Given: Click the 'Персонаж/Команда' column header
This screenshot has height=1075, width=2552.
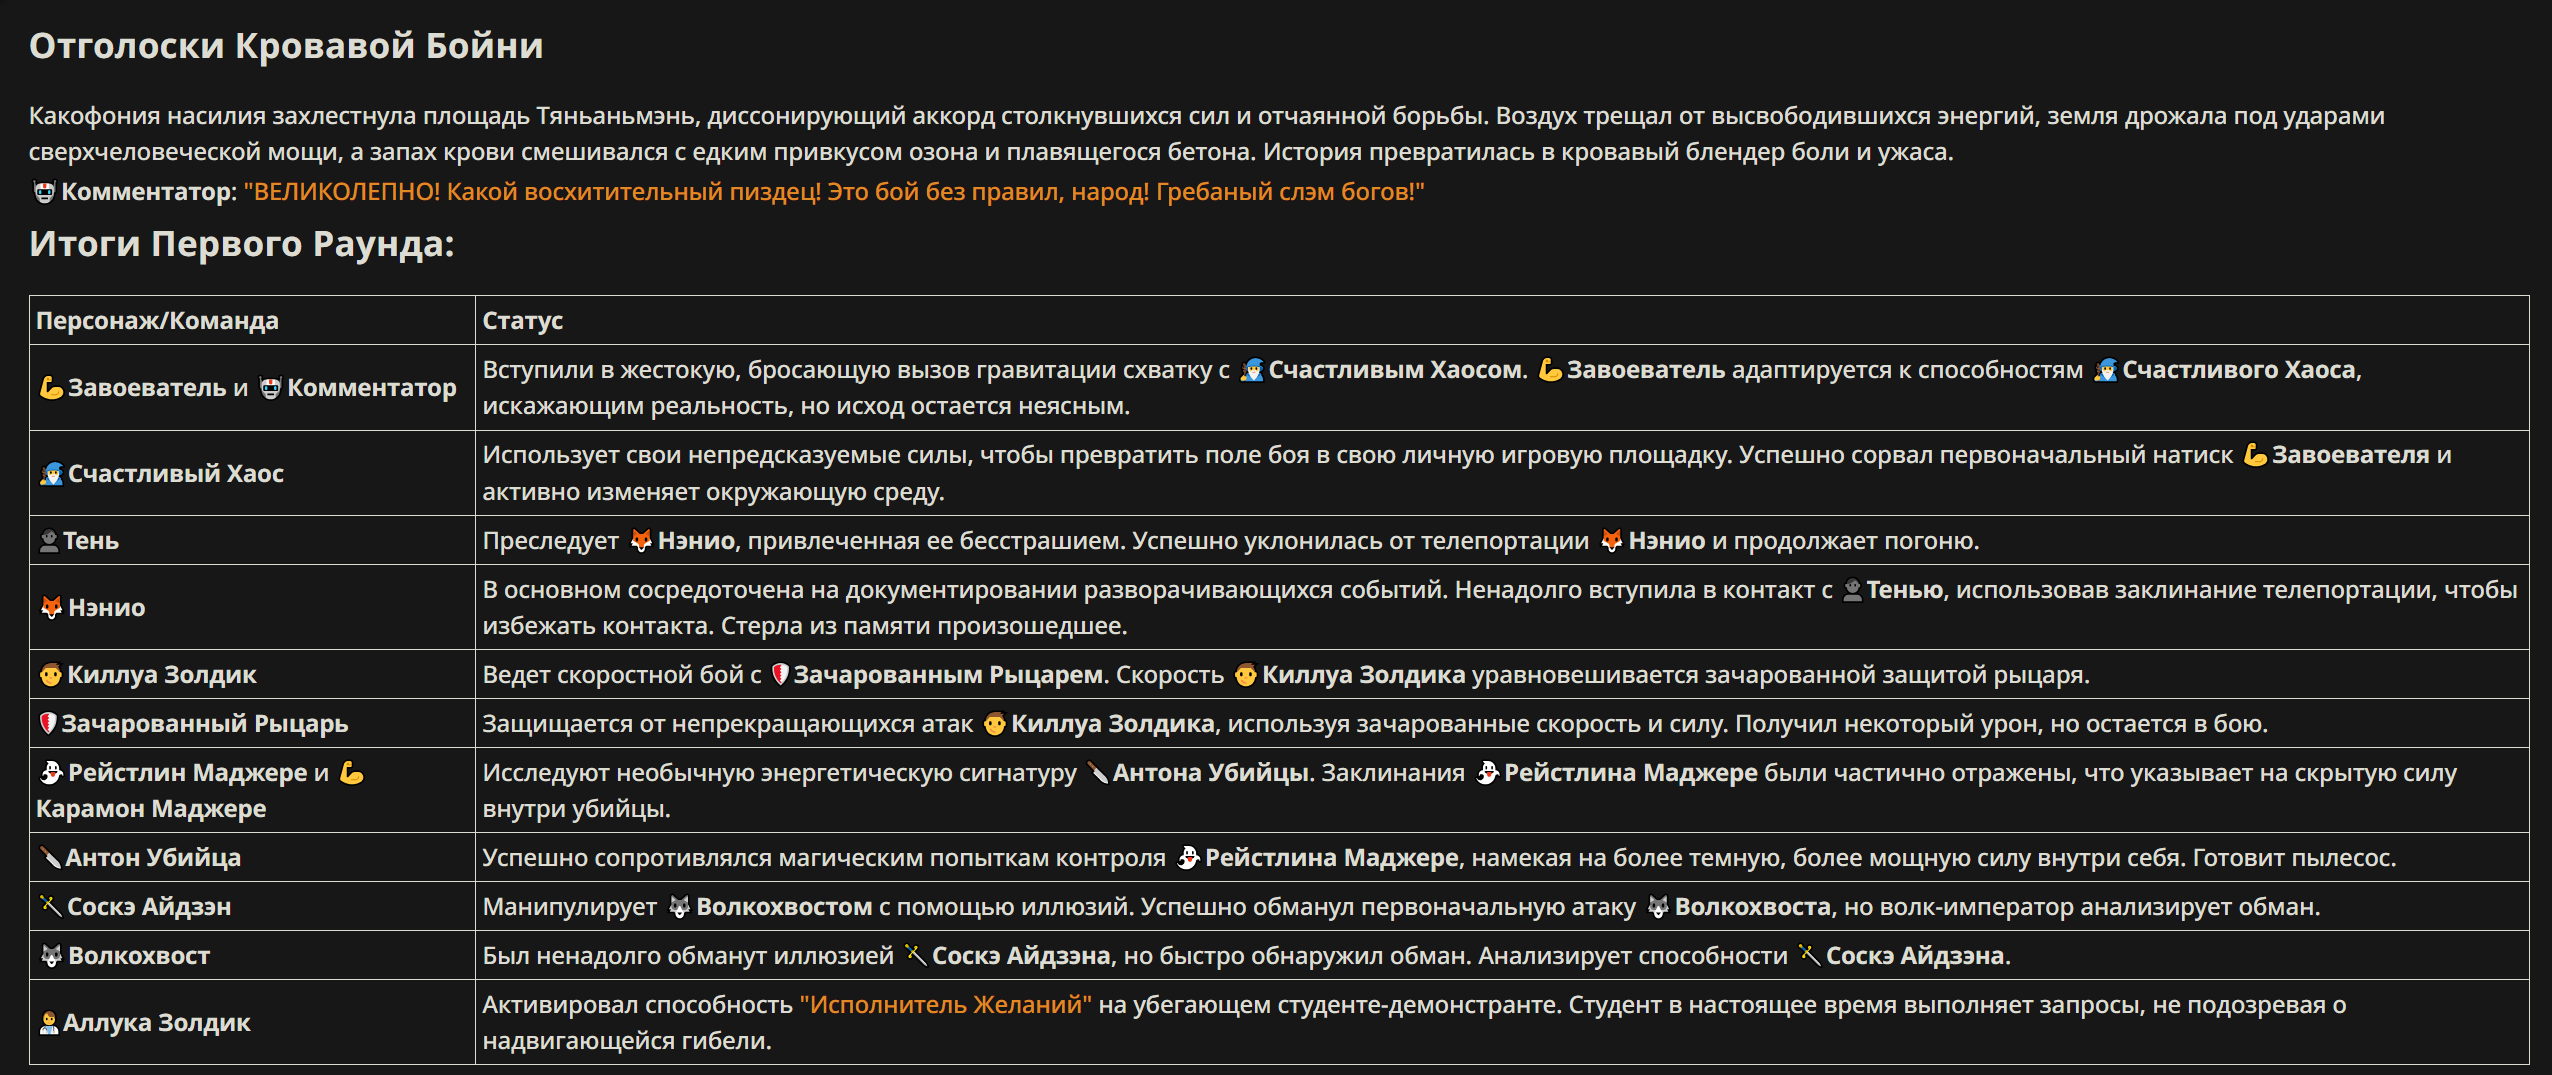Looking at the screenshot, I should pyautogui.click(x=157, y=321).
